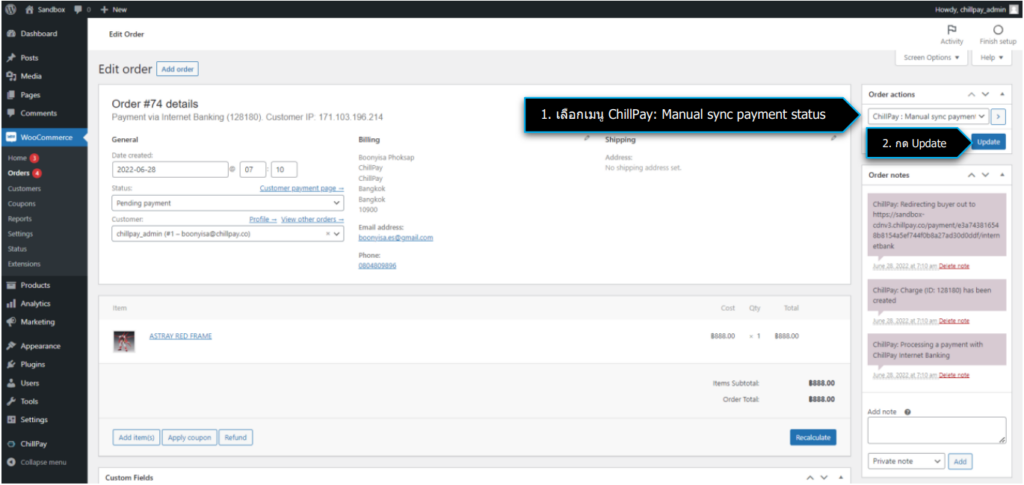The height and width of the screenshot is (485, 1024).
Task: Open the ASTRAY RED FRAME item link
Action: coord(180,336)
